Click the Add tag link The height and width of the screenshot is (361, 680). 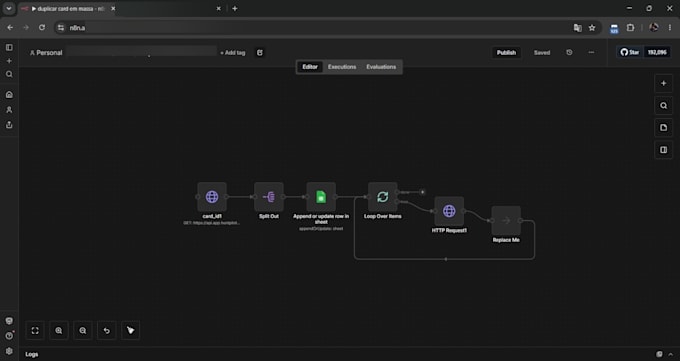(x=232, y=53)
